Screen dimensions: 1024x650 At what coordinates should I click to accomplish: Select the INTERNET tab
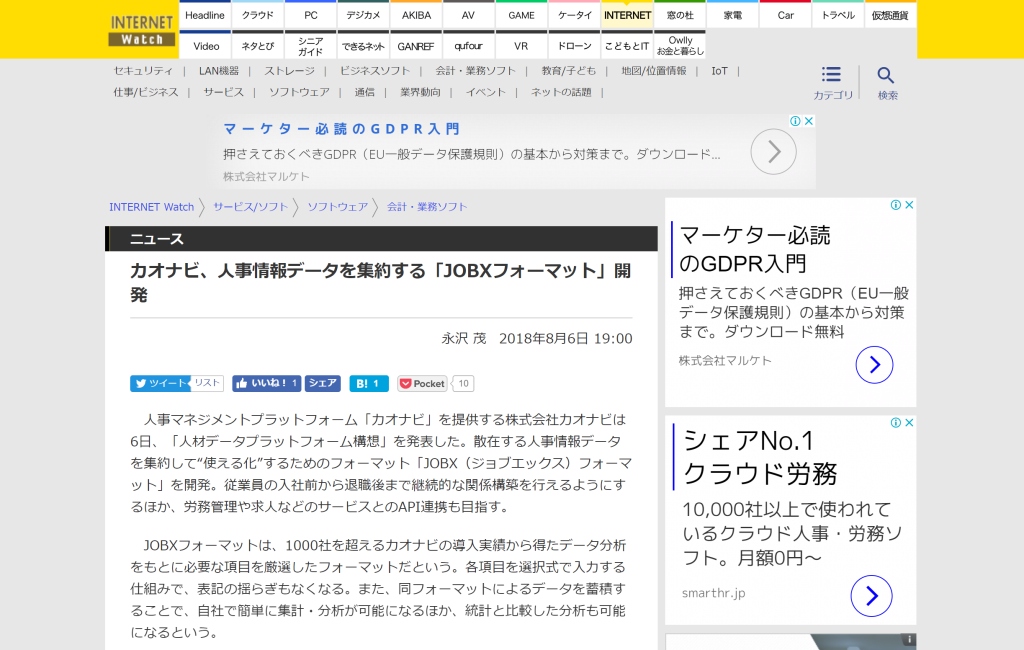(627, 15)
